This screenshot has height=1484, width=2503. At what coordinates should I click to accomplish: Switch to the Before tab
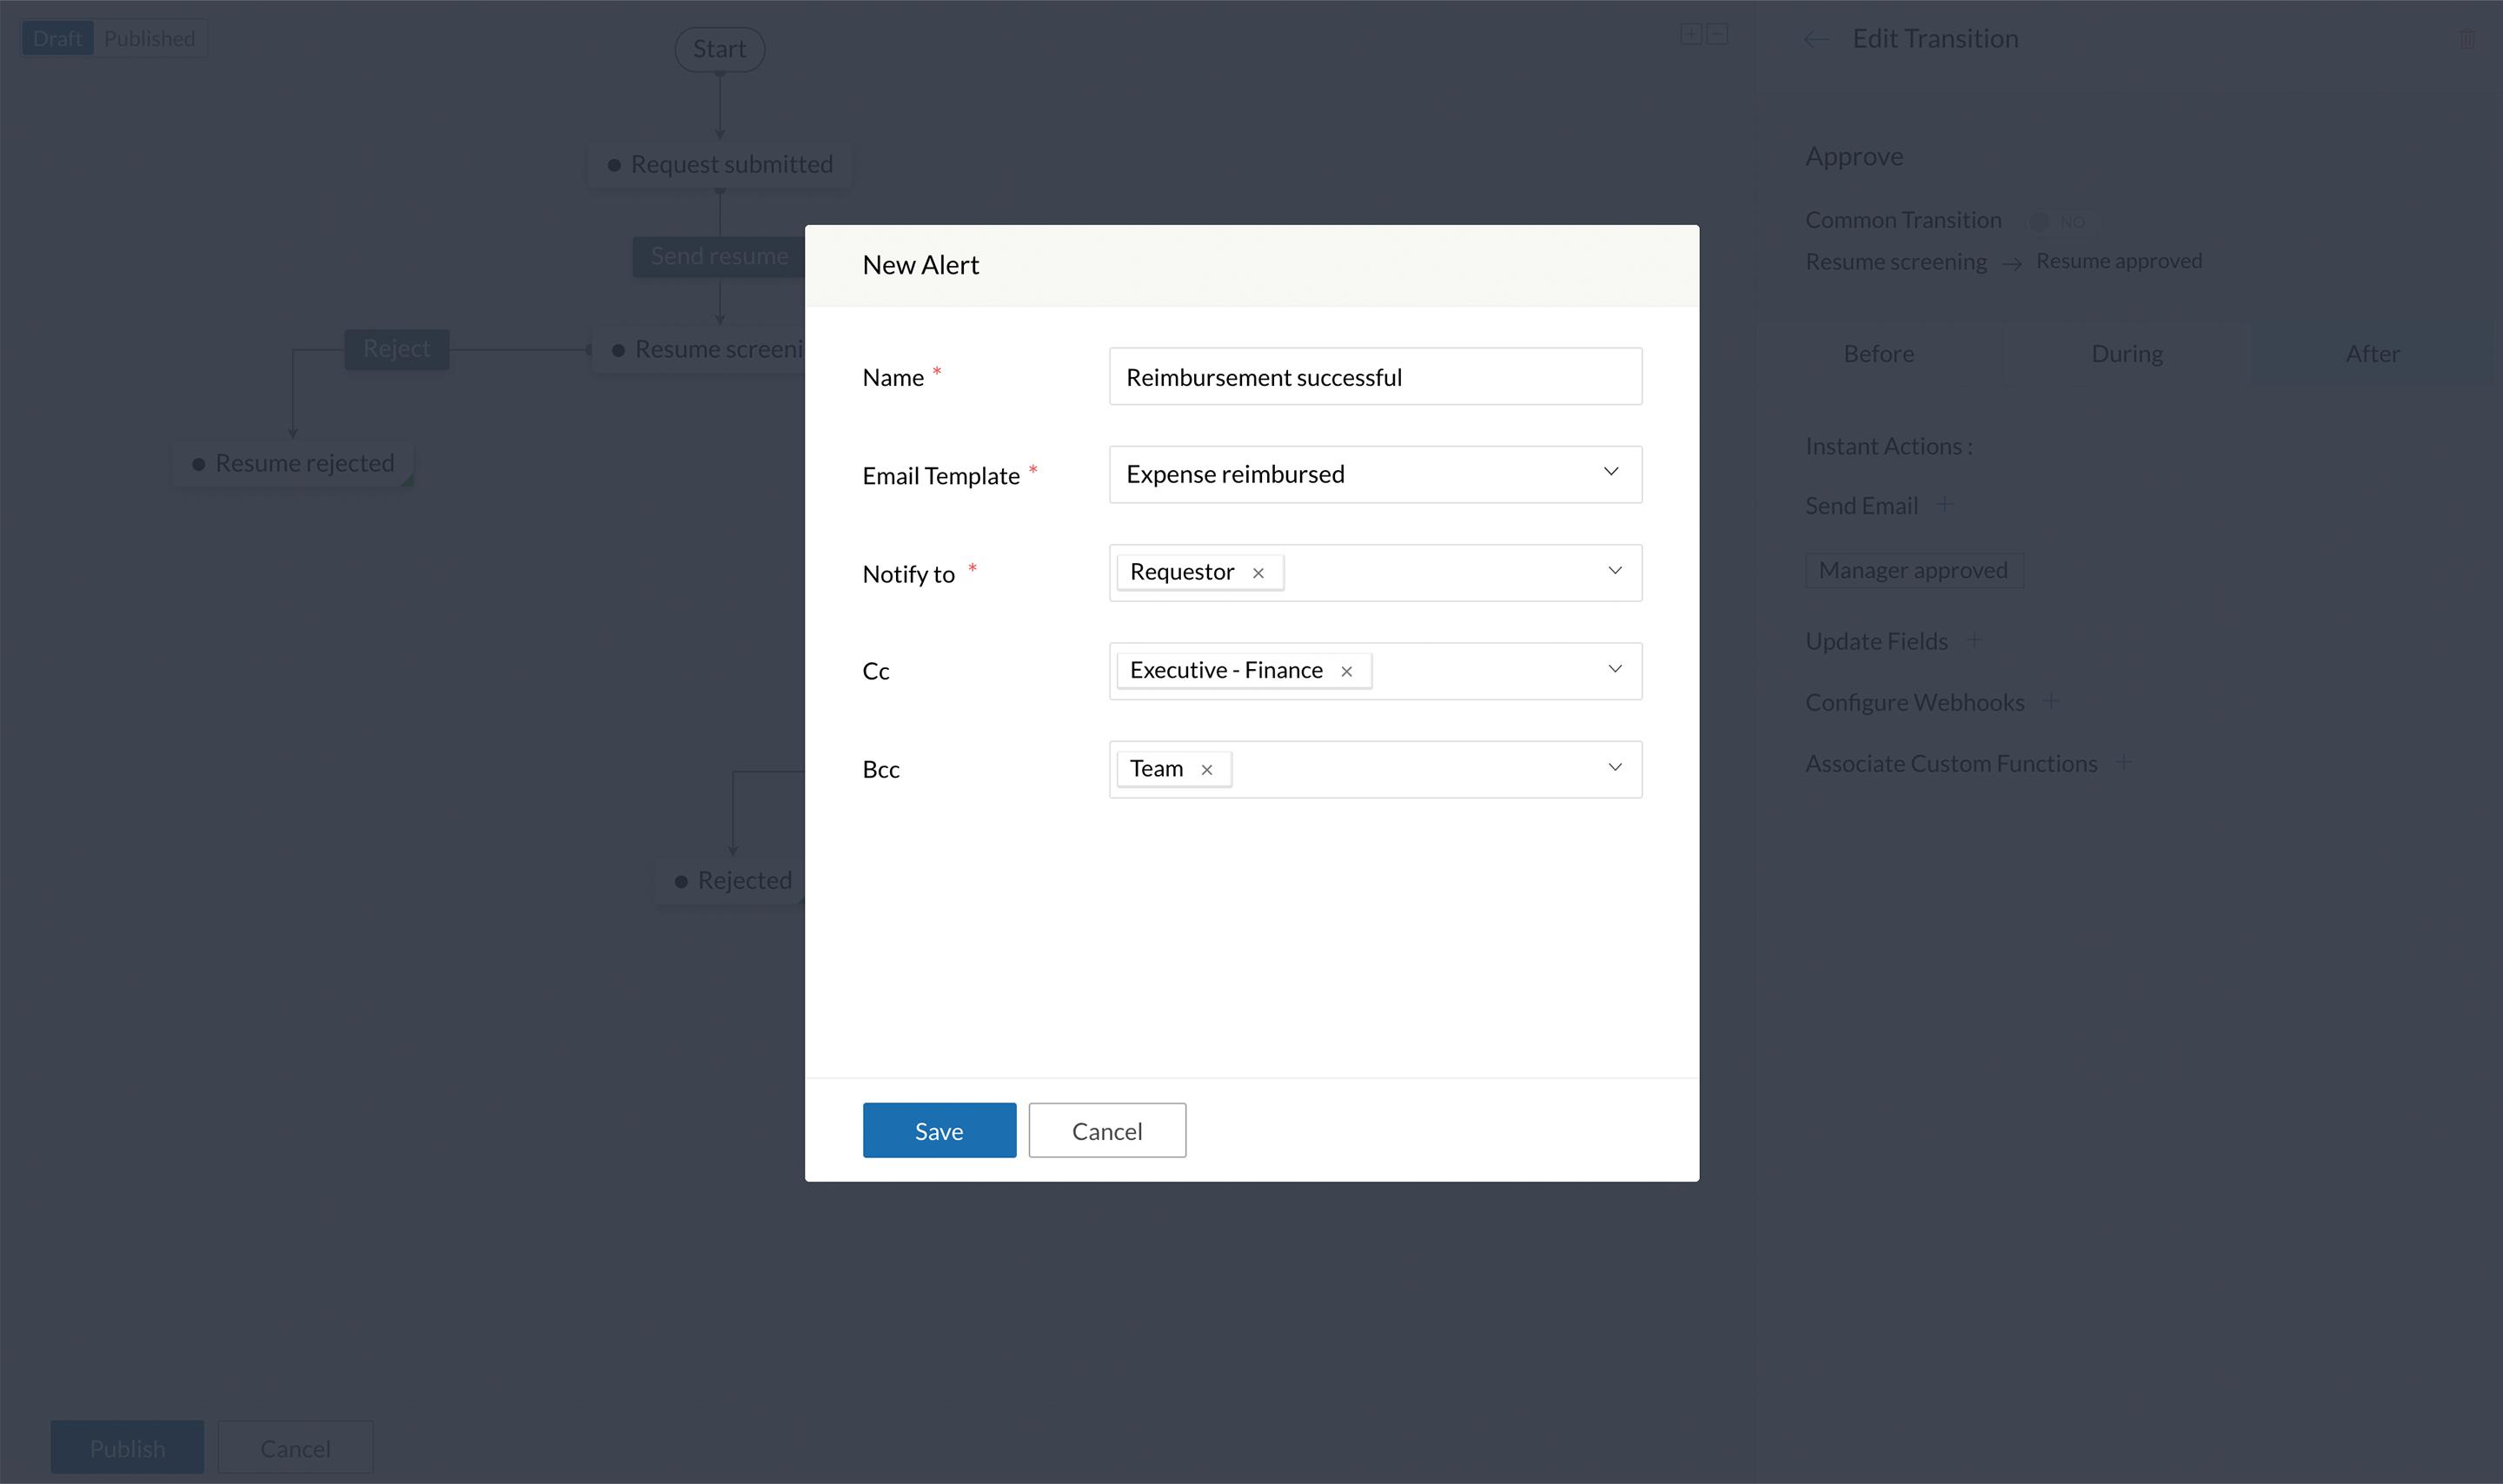pyautogui.click(x=1878, y=354)
